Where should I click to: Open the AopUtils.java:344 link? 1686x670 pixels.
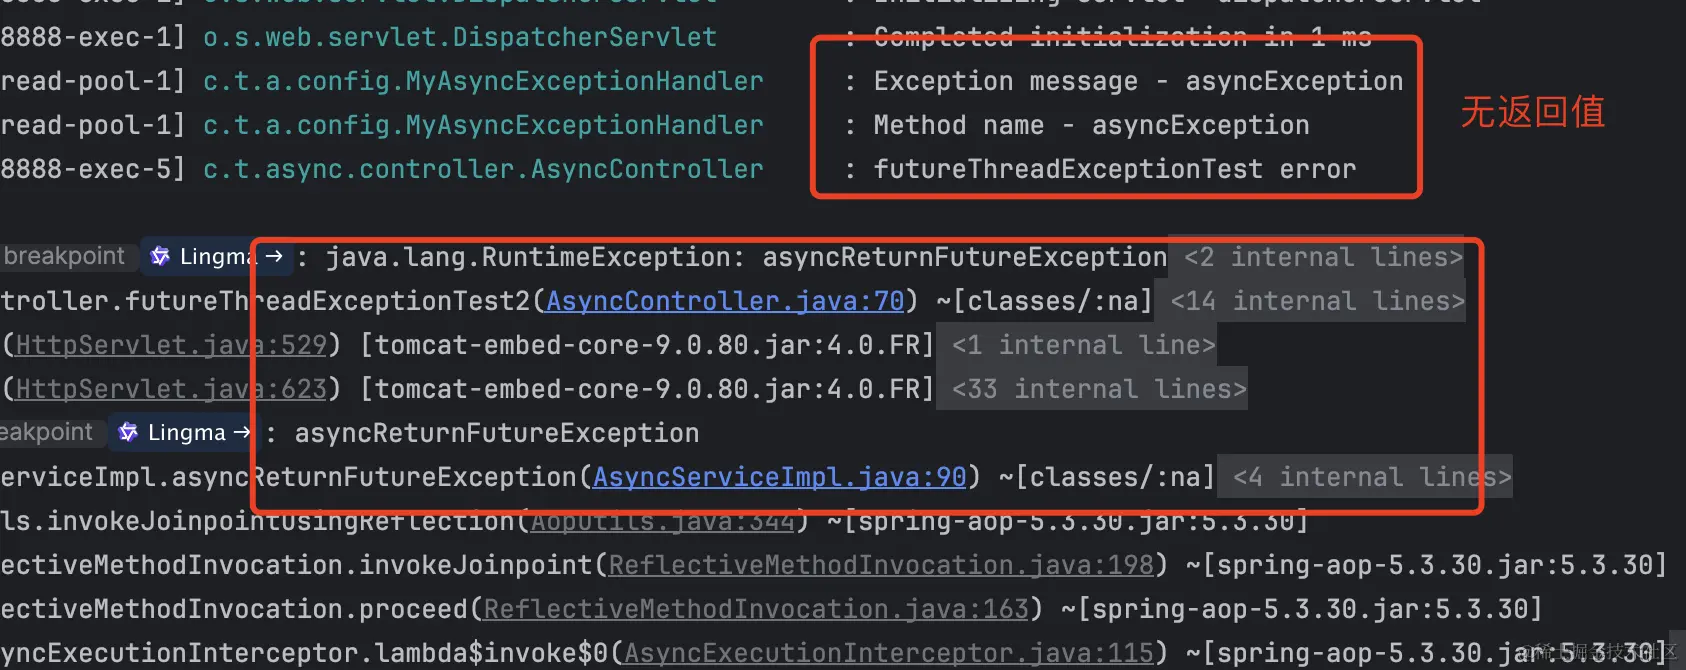click(x=663, y=521)
